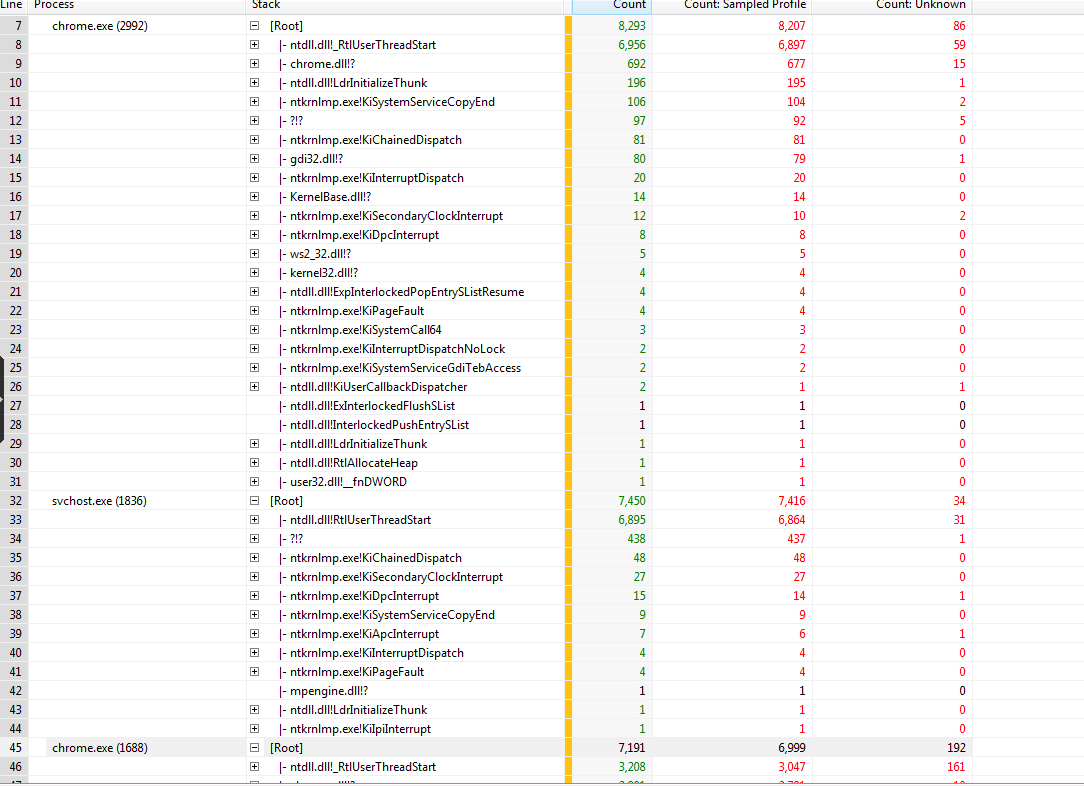
Task: Select the unknown count value 86
Action: [959, 26]
